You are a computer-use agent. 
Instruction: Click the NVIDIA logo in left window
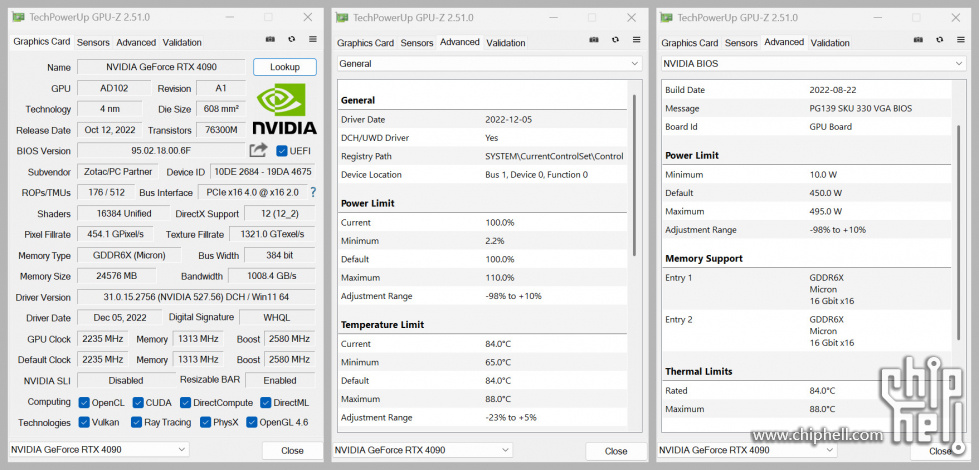point(284,109)
